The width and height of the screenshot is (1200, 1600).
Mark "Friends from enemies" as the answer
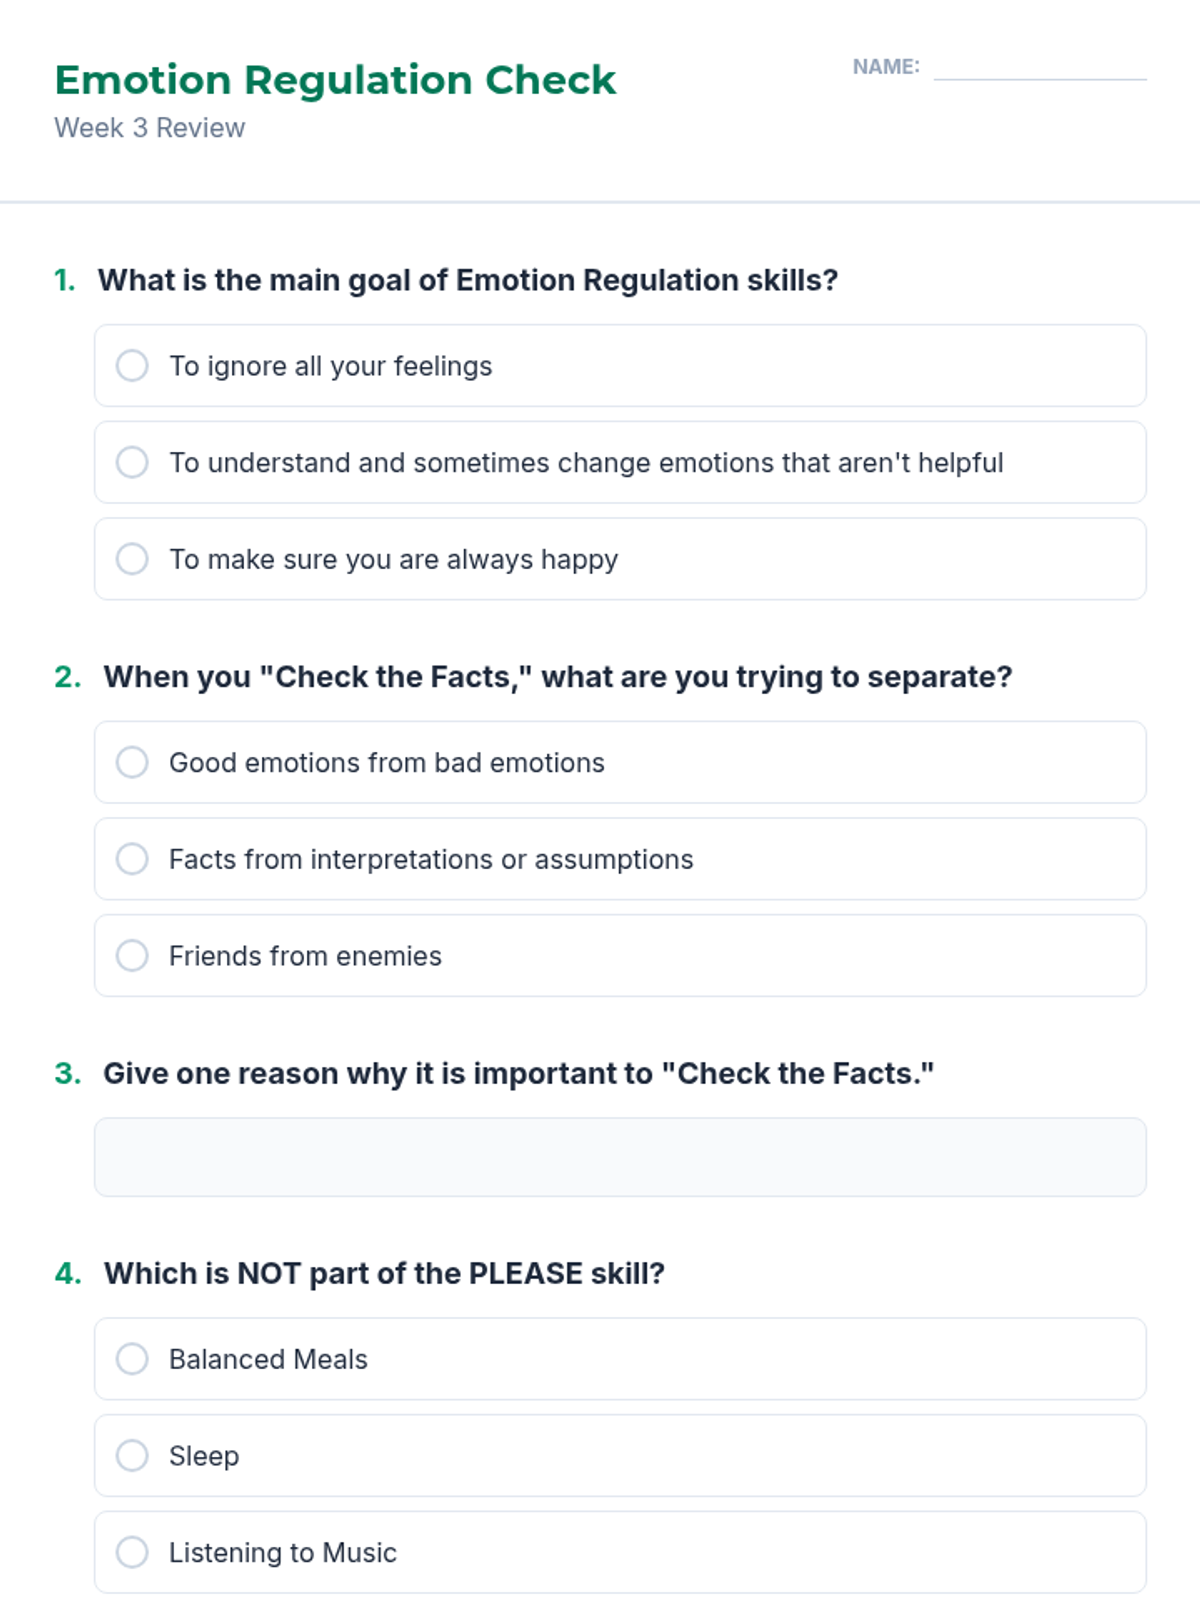(x=132, y=956)
